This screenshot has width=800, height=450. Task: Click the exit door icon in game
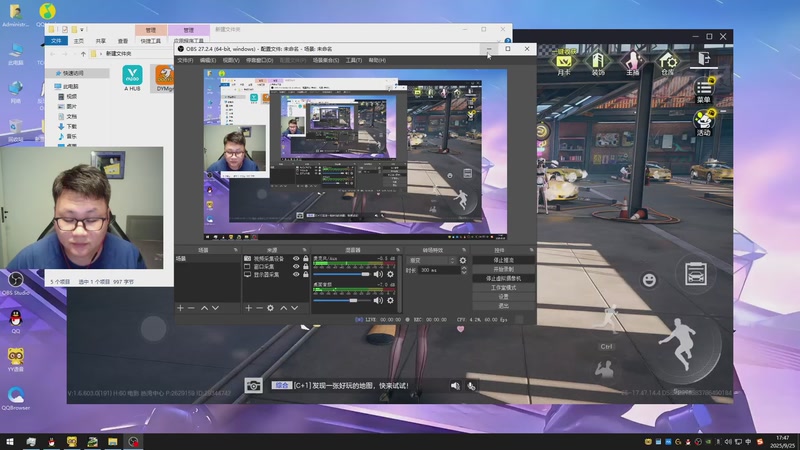(704, 59)
